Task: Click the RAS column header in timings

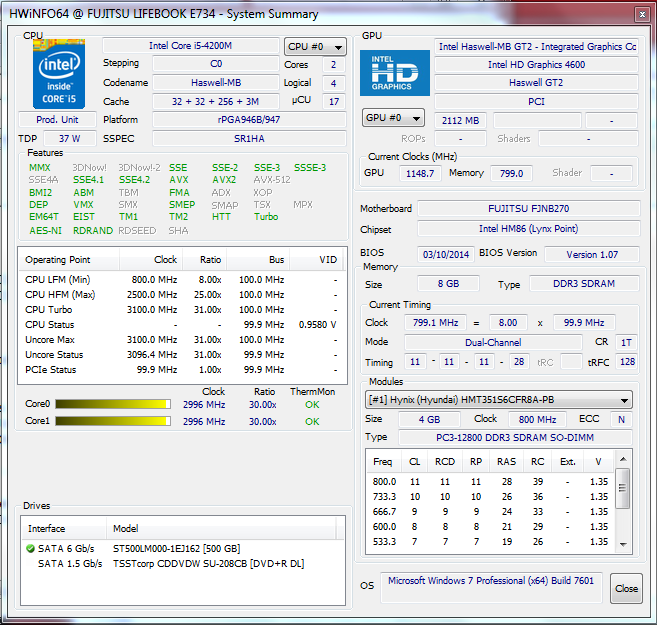Action: click(x=506, y=462)
